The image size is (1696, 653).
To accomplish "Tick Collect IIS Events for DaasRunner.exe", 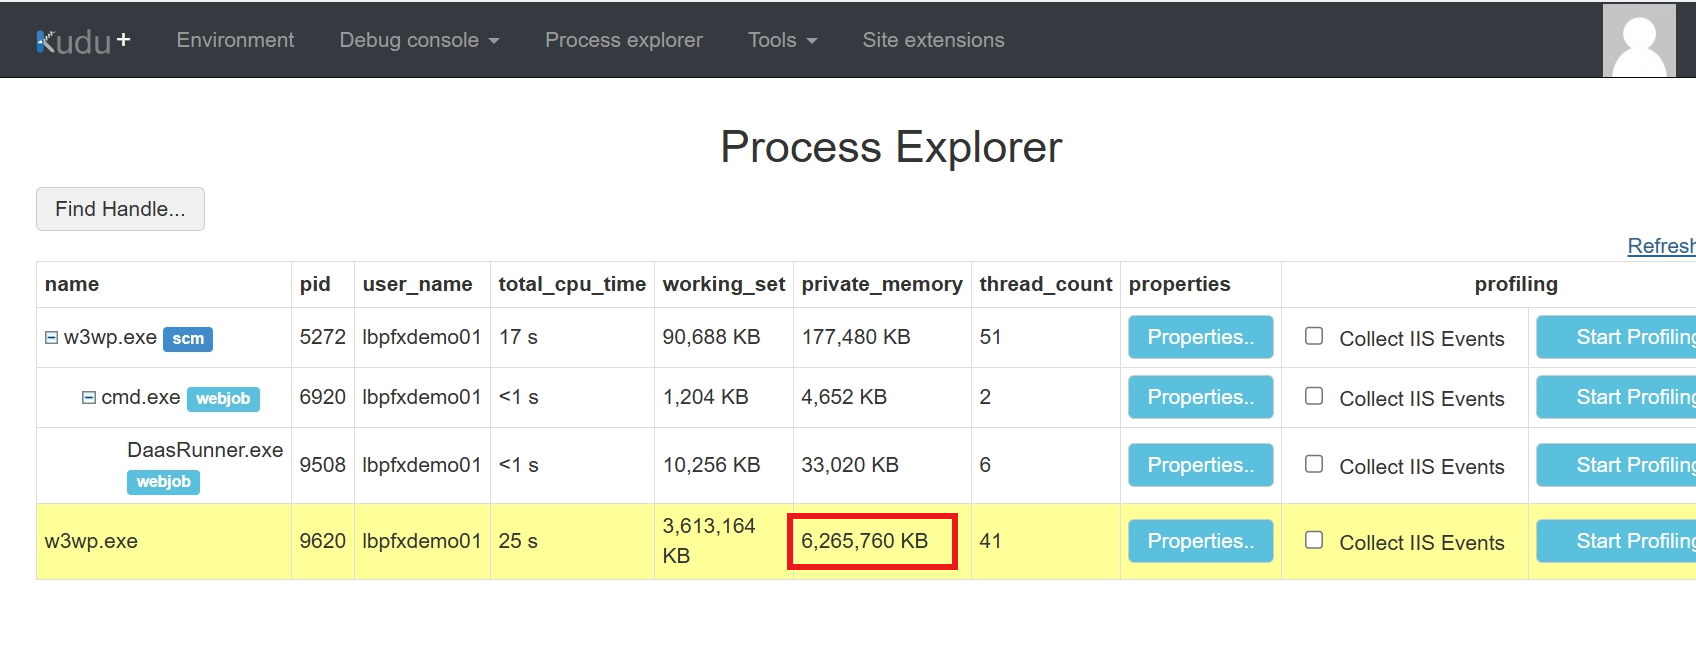I will click(x=1314, y=464).
